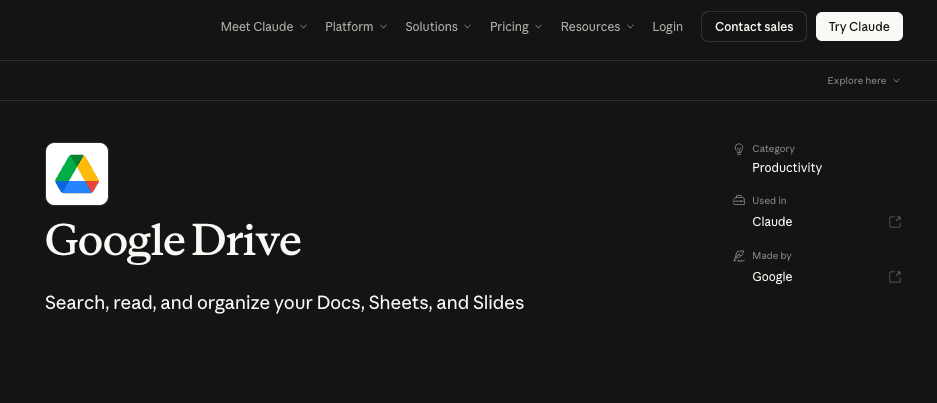Open the Meet Claude menu
This screenshot has height=403, width=937.
[264, 27]
